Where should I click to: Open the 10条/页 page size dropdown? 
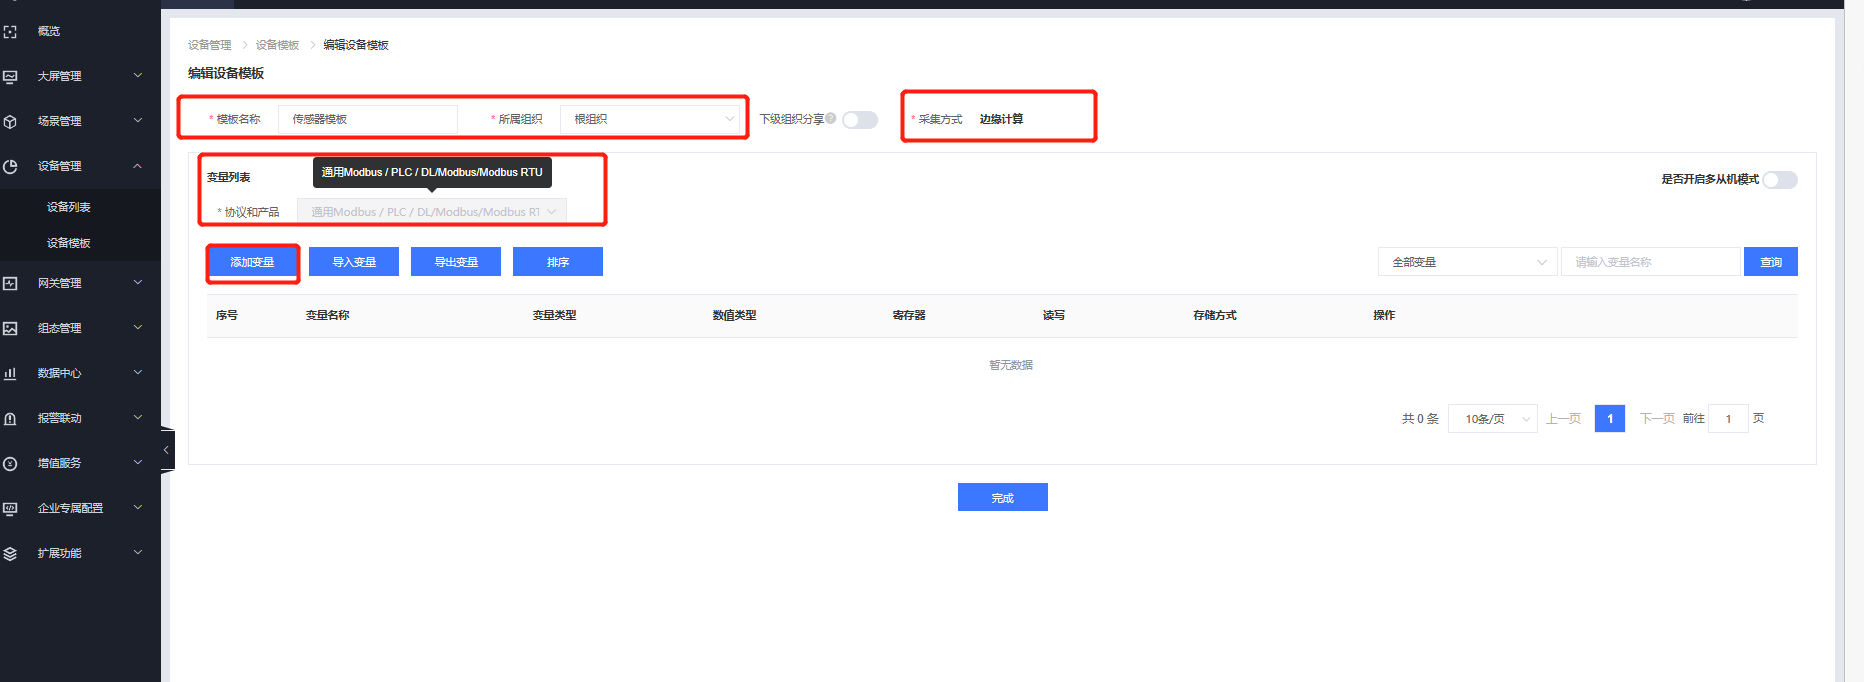pyautogui.click(x=1492, y=419)
